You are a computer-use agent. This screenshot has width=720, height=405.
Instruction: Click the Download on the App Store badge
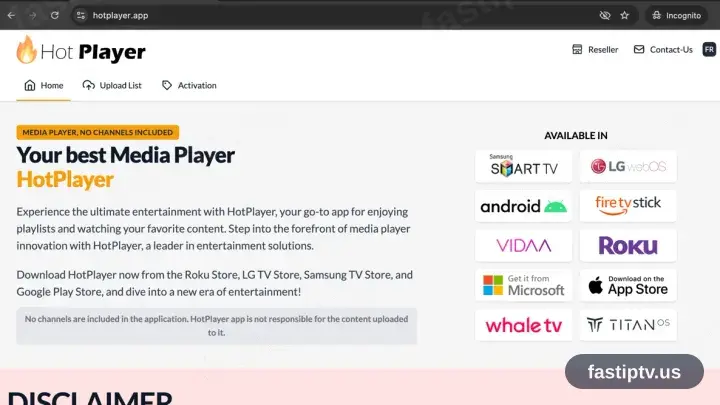tap(628, 285)
